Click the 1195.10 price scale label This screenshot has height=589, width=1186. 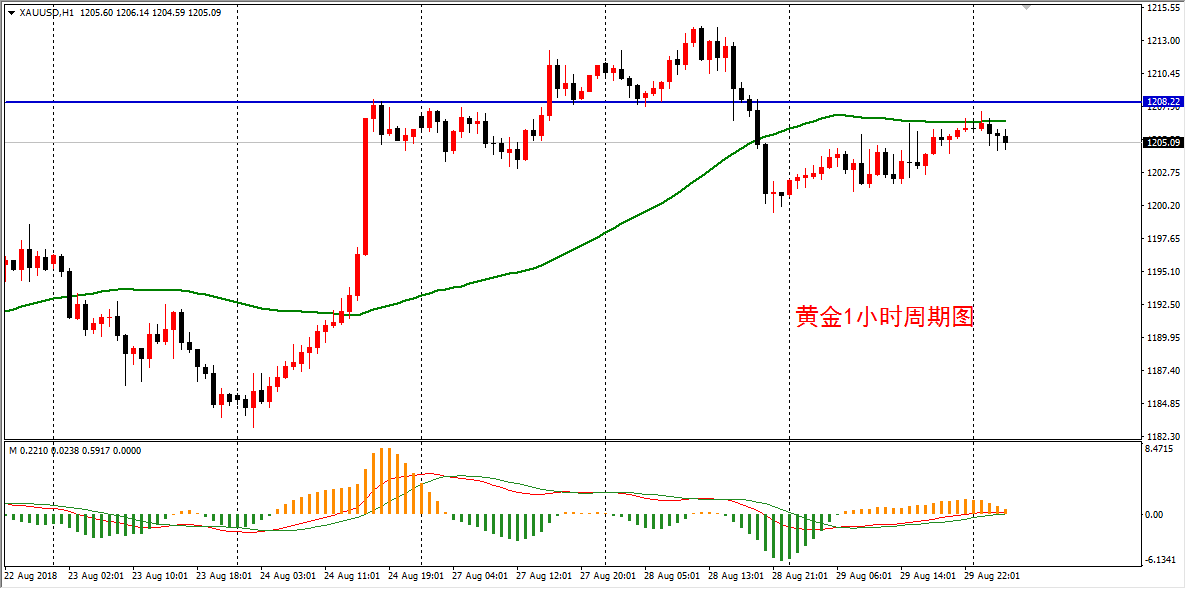point(1162,272)
